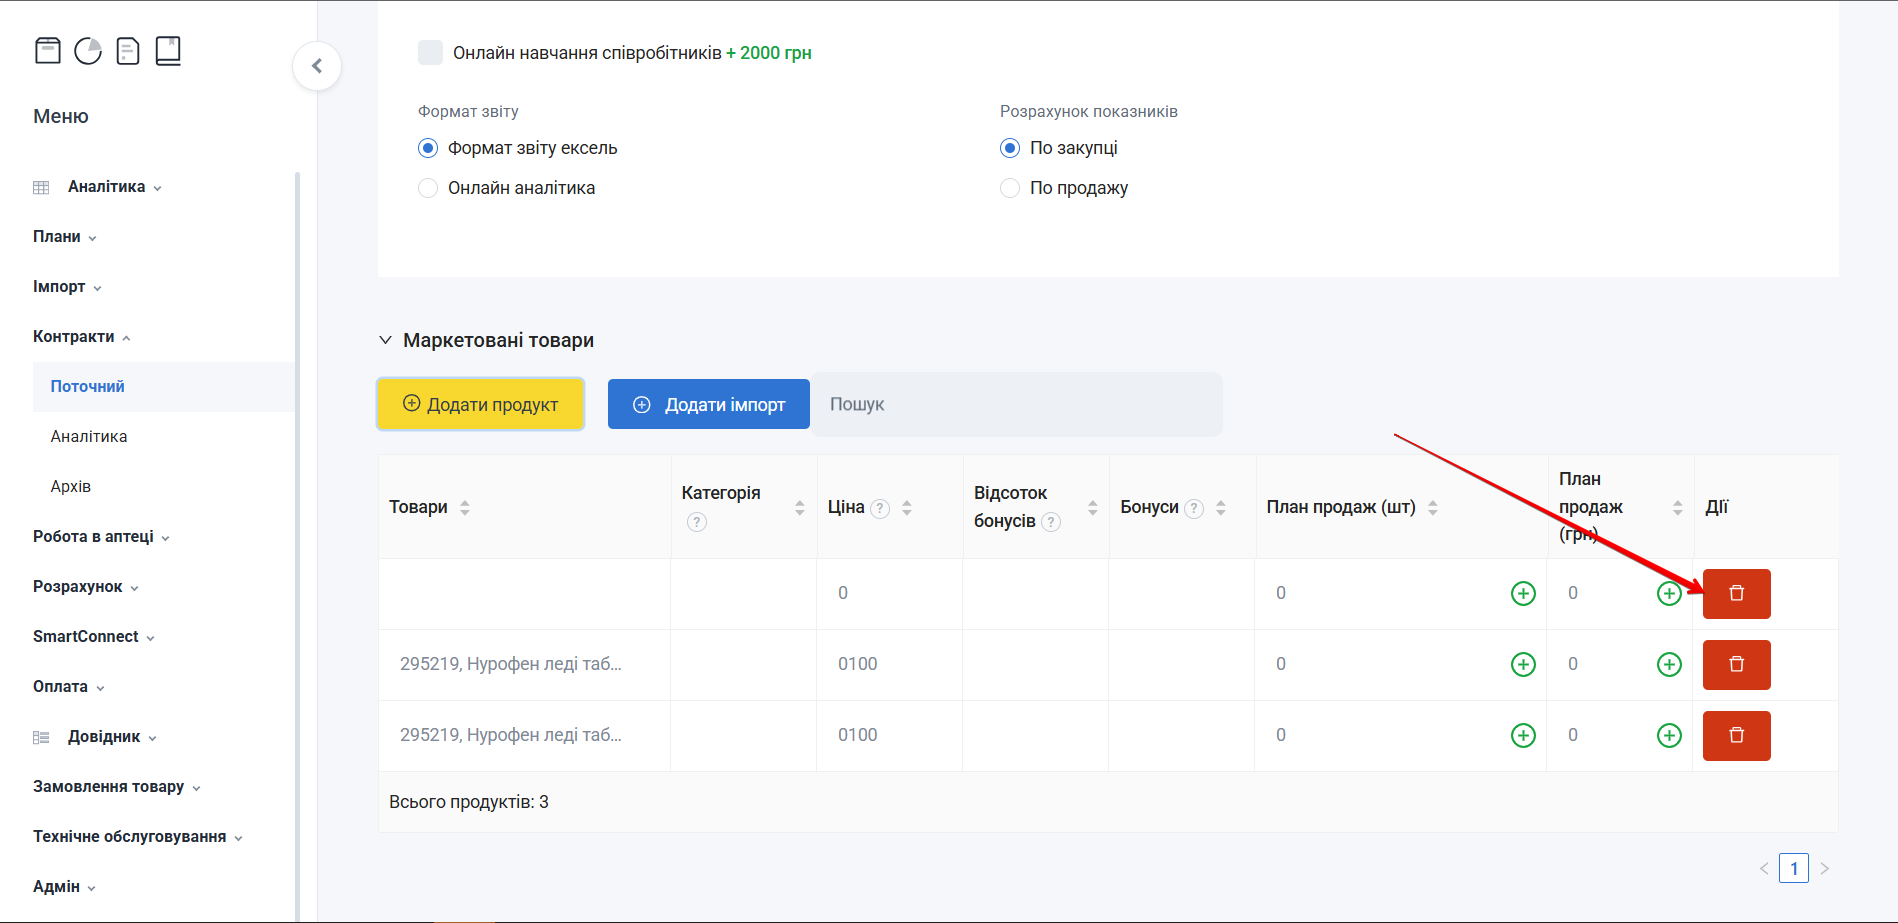Select the Онлайн аналітика report format
This screenshot has height=923, width=1898.
(428, 188)
